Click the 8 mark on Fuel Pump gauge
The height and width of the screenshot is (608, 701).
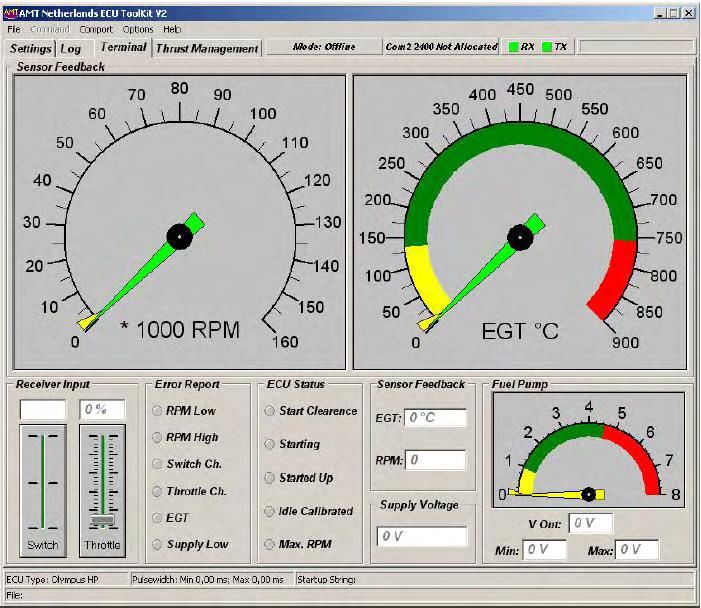(x=676, y=494)
